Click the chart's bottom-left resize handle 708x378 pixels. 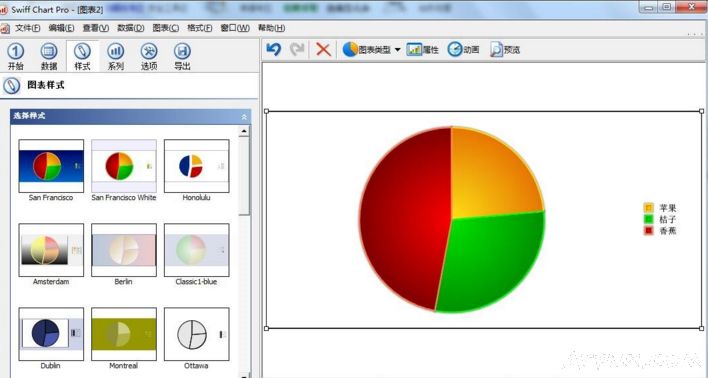click(x=266, y=328)
